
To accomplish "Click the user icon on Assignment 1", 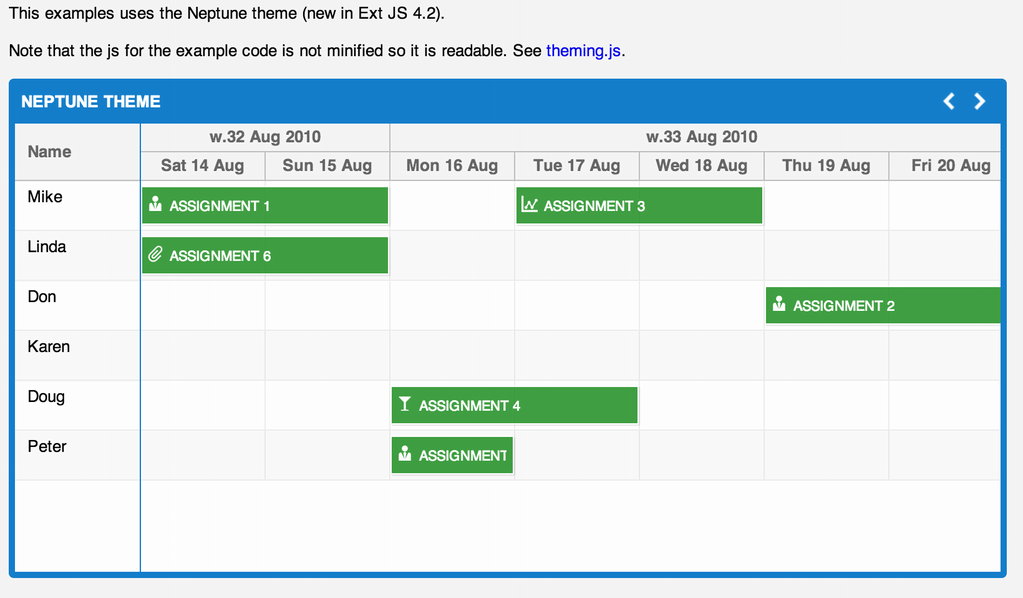I will (155, 204).
